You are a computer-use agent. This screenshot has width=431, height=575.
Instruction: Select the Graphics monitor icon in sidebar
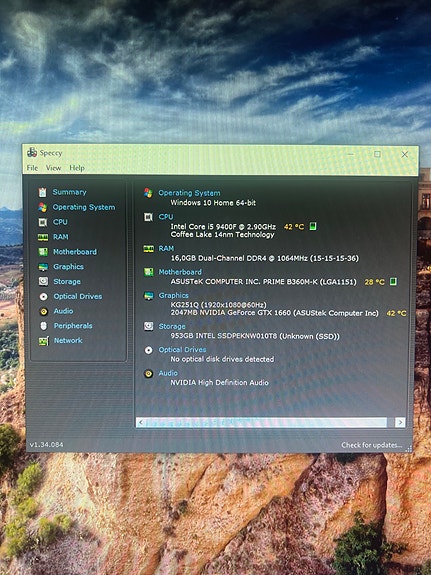(x=43, y=267)
